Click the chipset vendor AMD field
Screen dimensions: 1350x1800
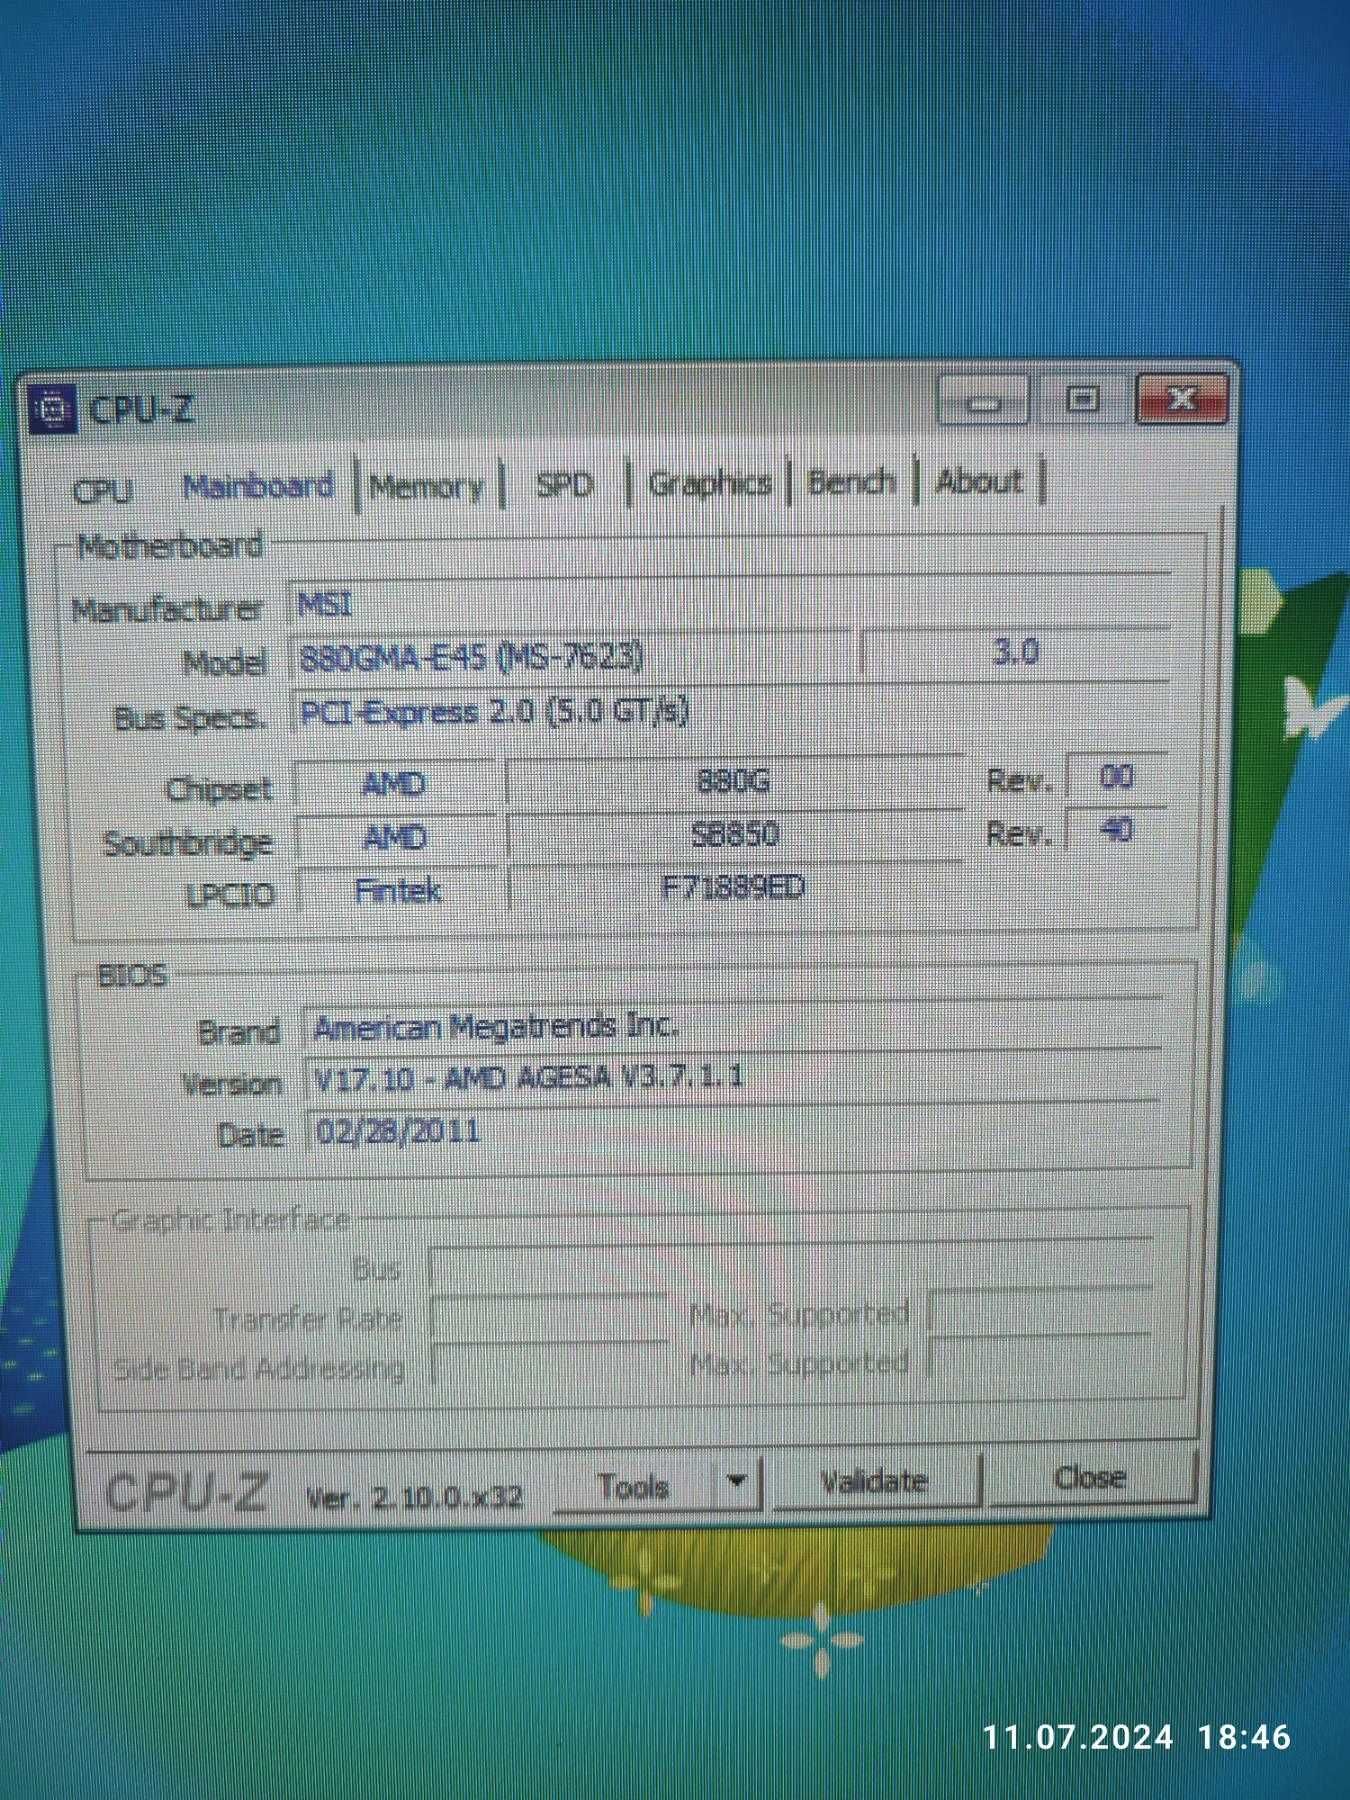point(394,785)
